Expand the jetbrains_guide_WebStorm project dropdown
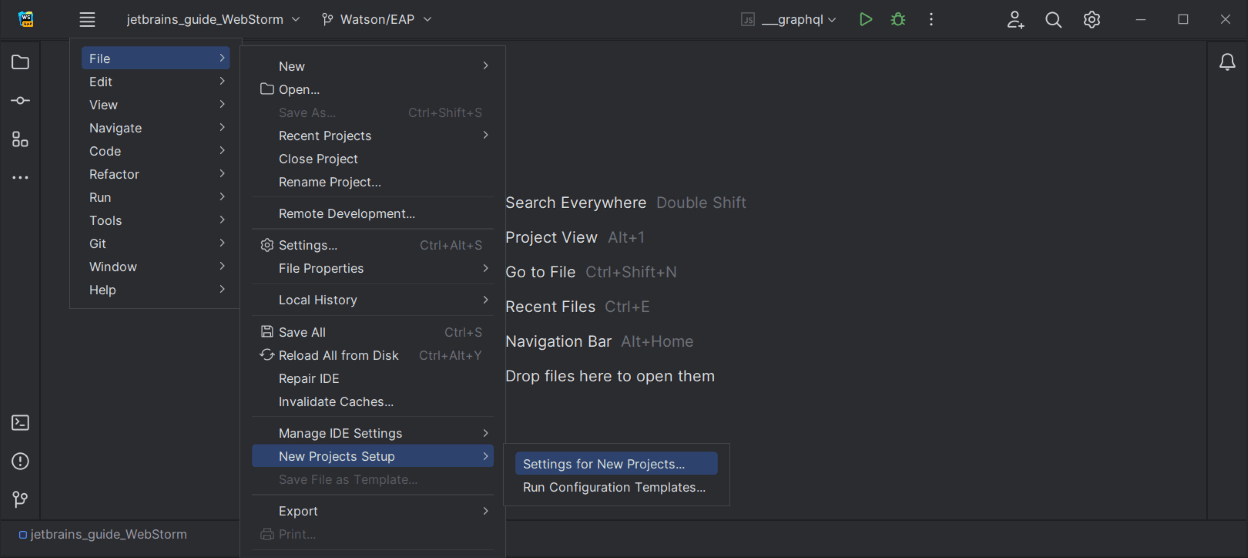1248x558 pixels. point(212,19)
